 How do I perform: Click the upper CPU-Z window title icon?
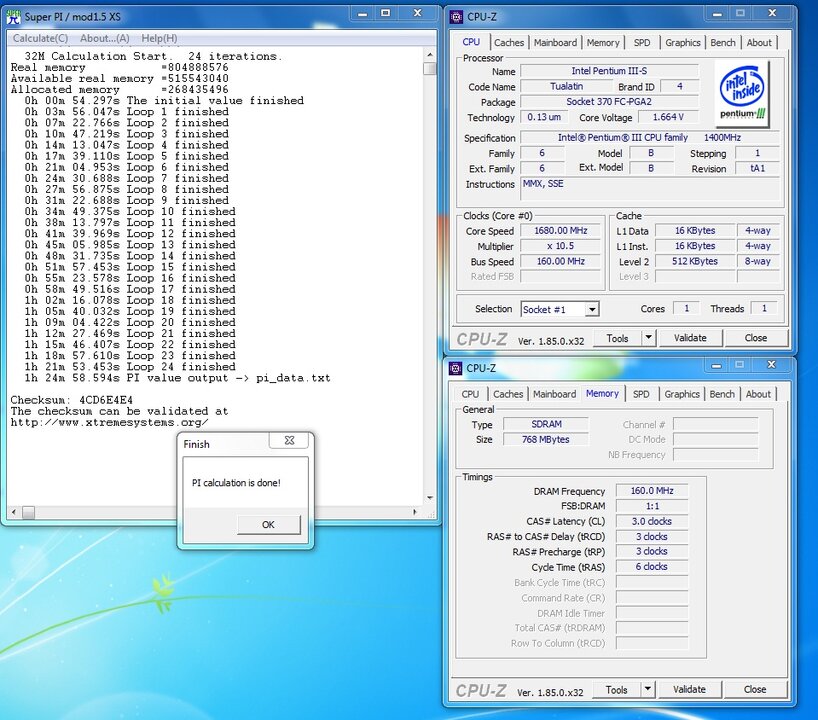click(456, 17)
